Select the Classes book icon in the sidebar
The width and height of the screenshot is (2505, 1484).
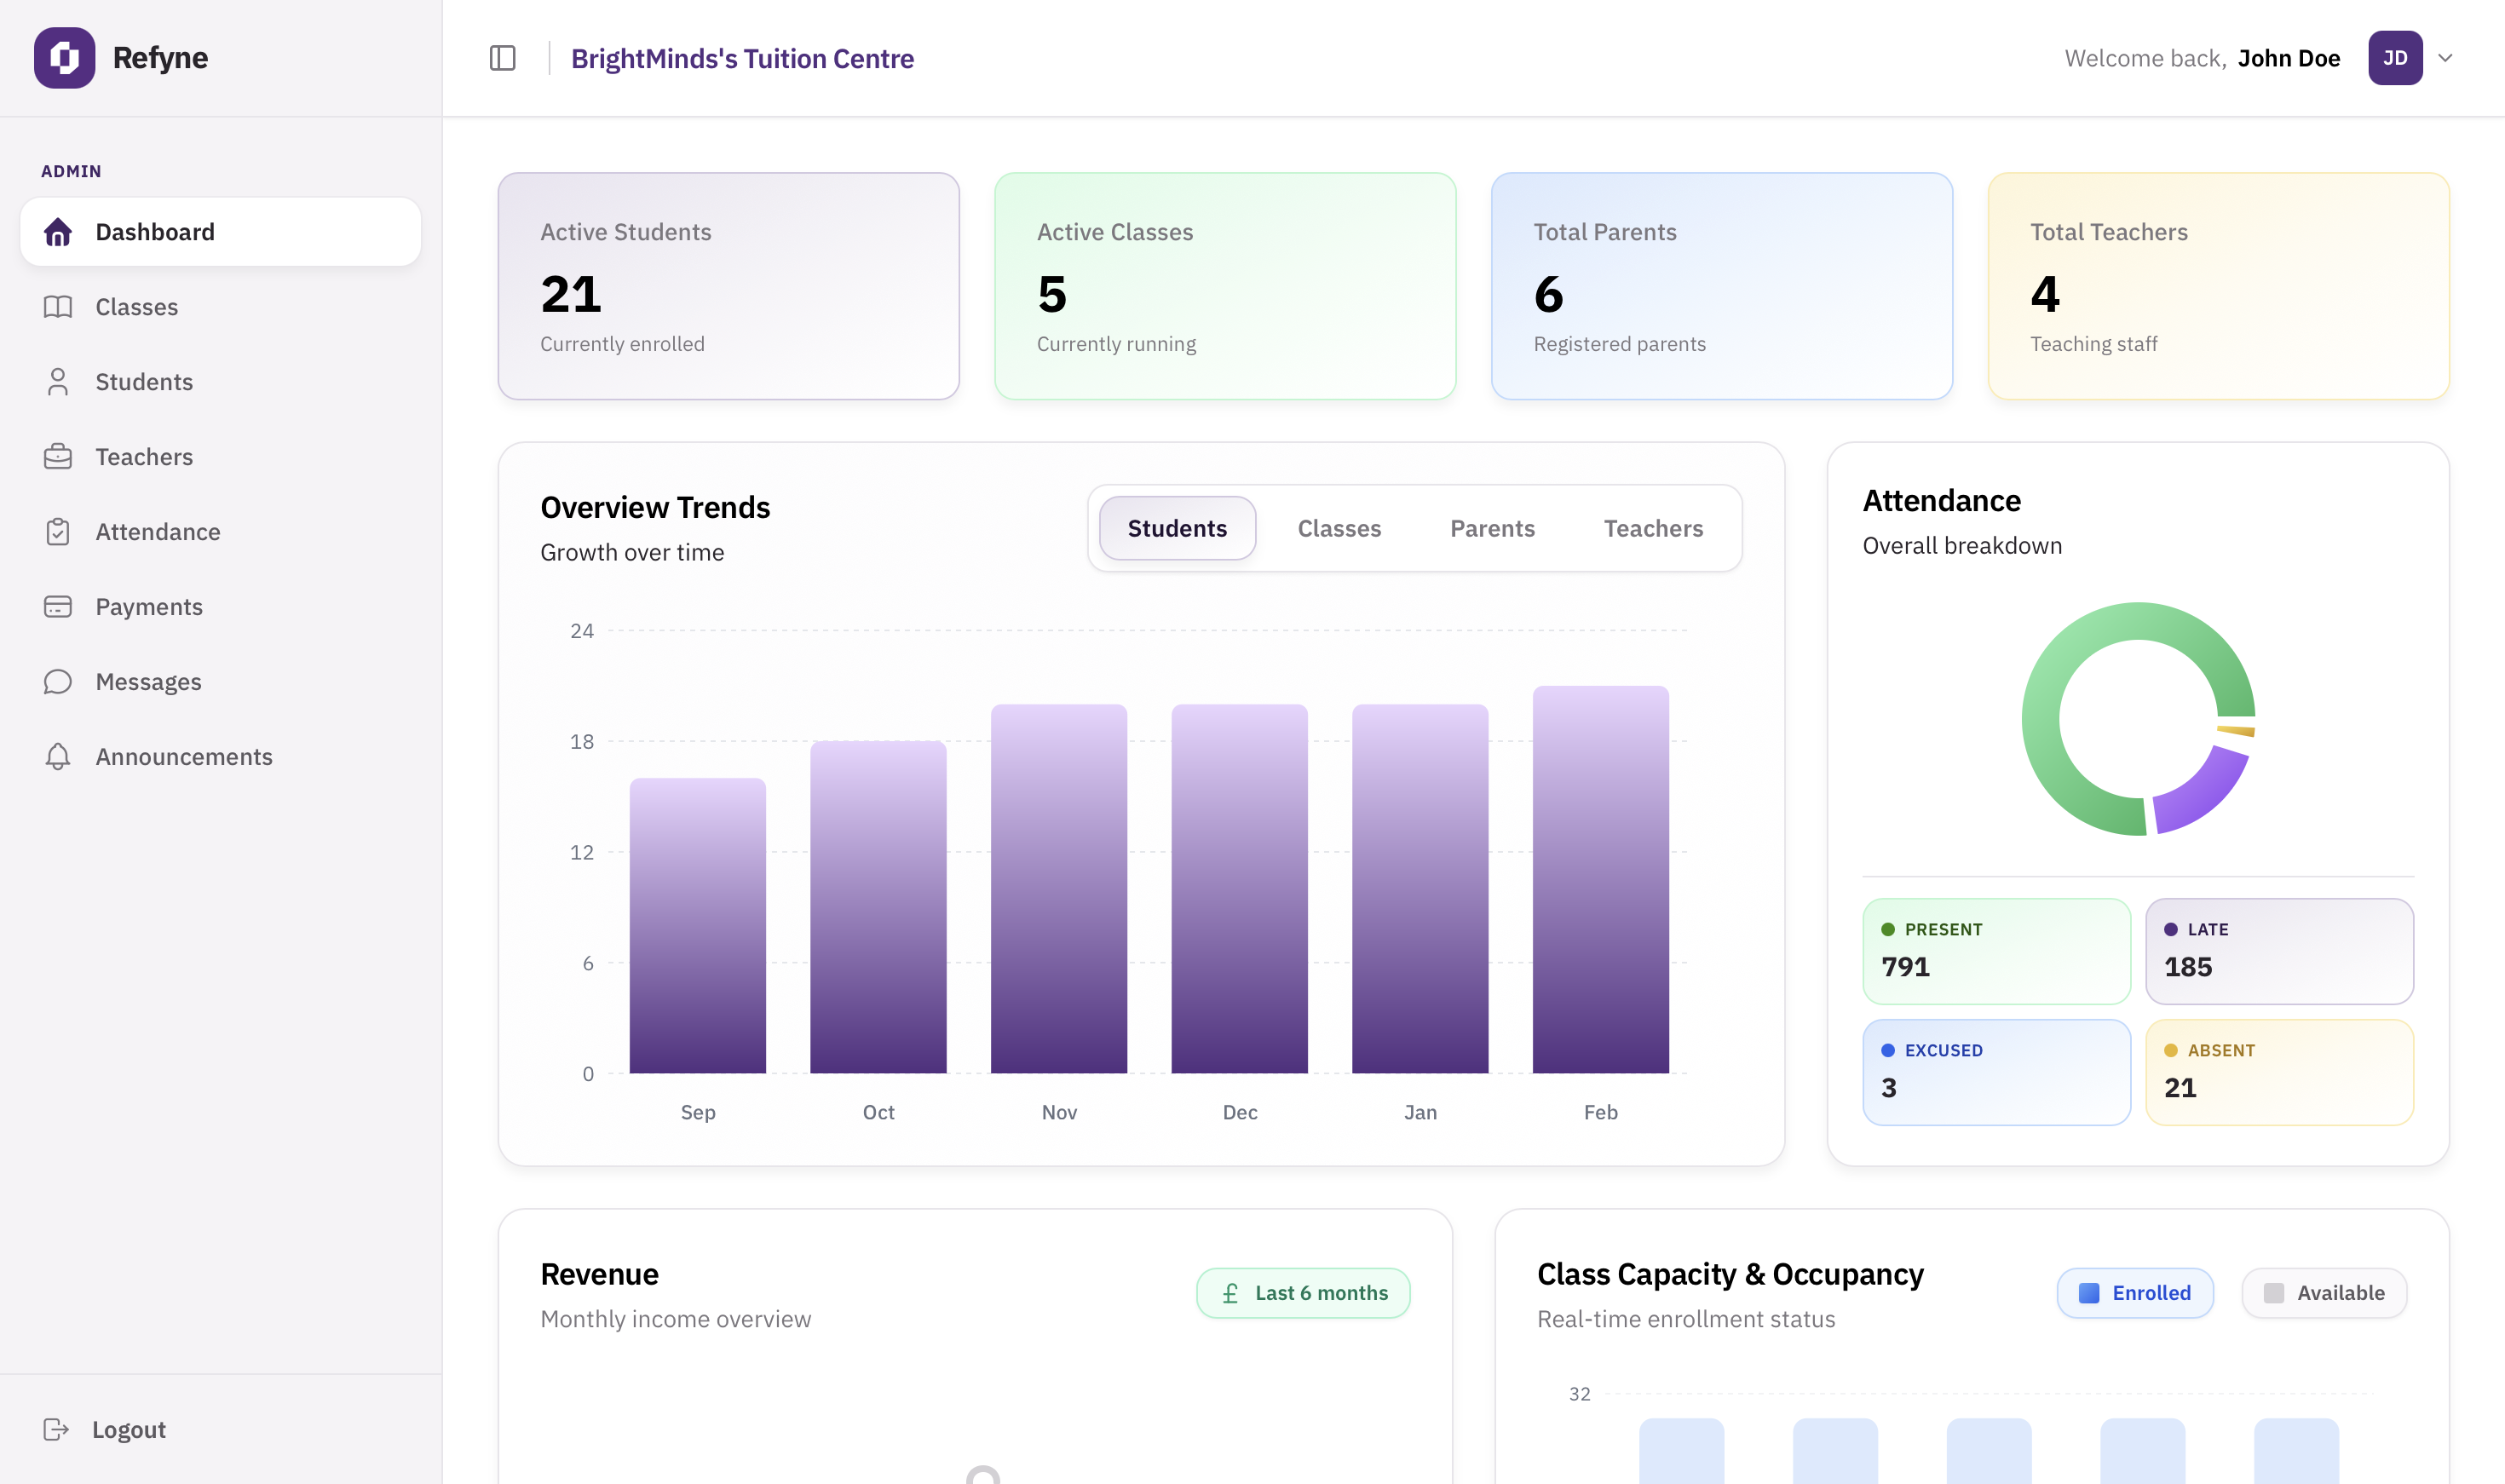[57, 306]
